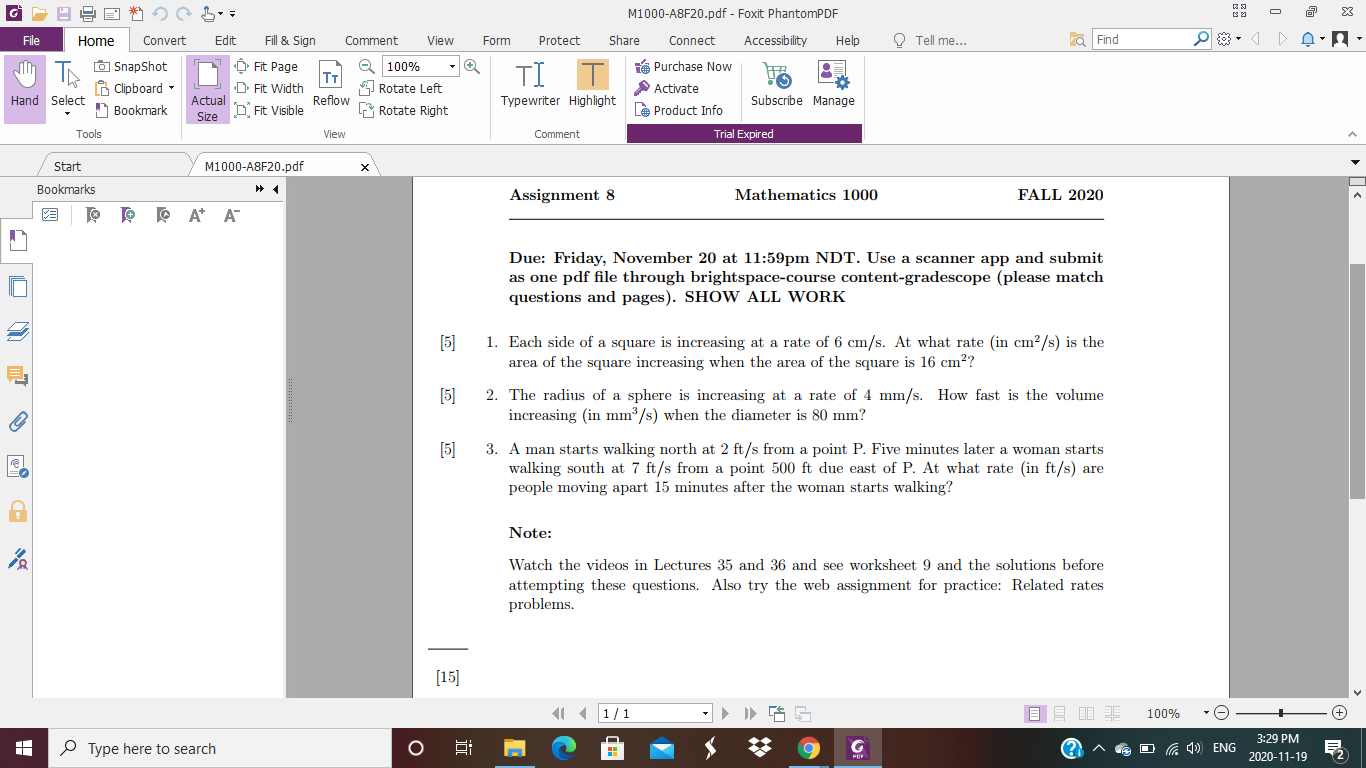
Task: Switch to the Comment ribbon tab
Action: point(371,41)
